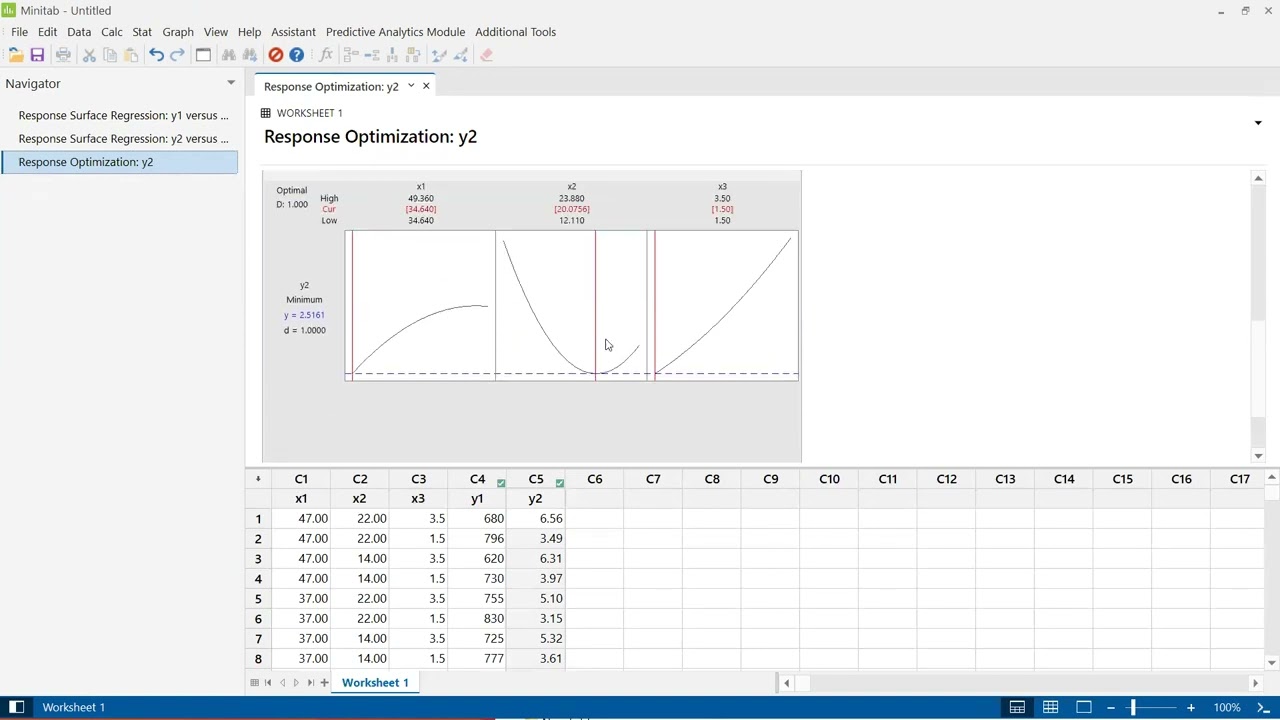This screenshot has width=1280, height=720.
Task: Switch to the grid-only view icon in the status bar
Action: coord(1050,707)
